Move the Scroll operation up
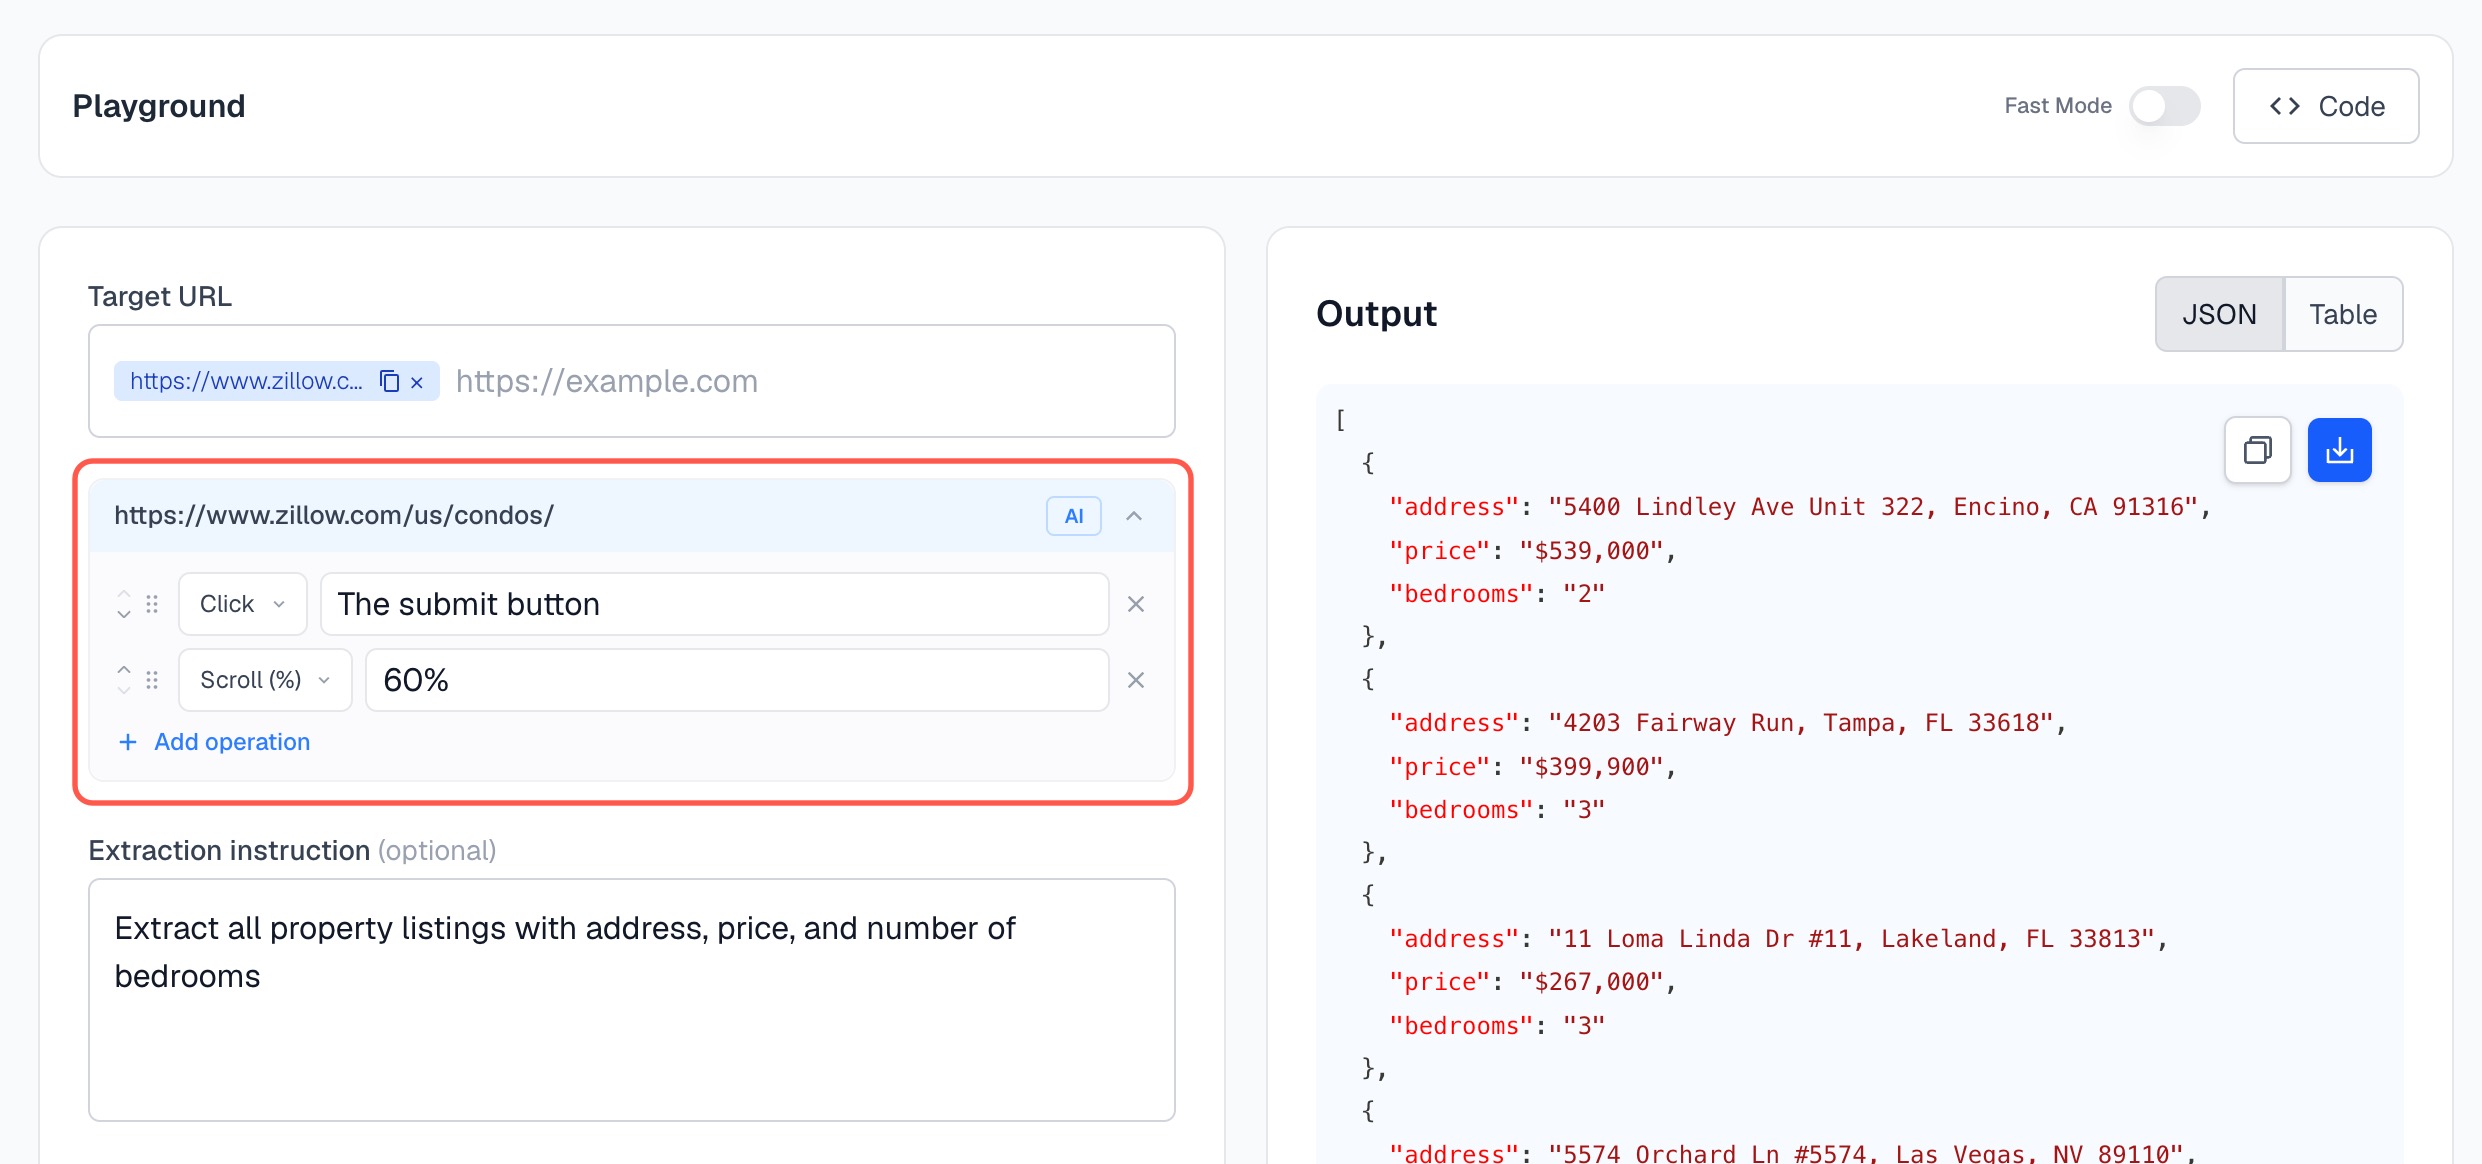2482x1164 pixels. 124,669
